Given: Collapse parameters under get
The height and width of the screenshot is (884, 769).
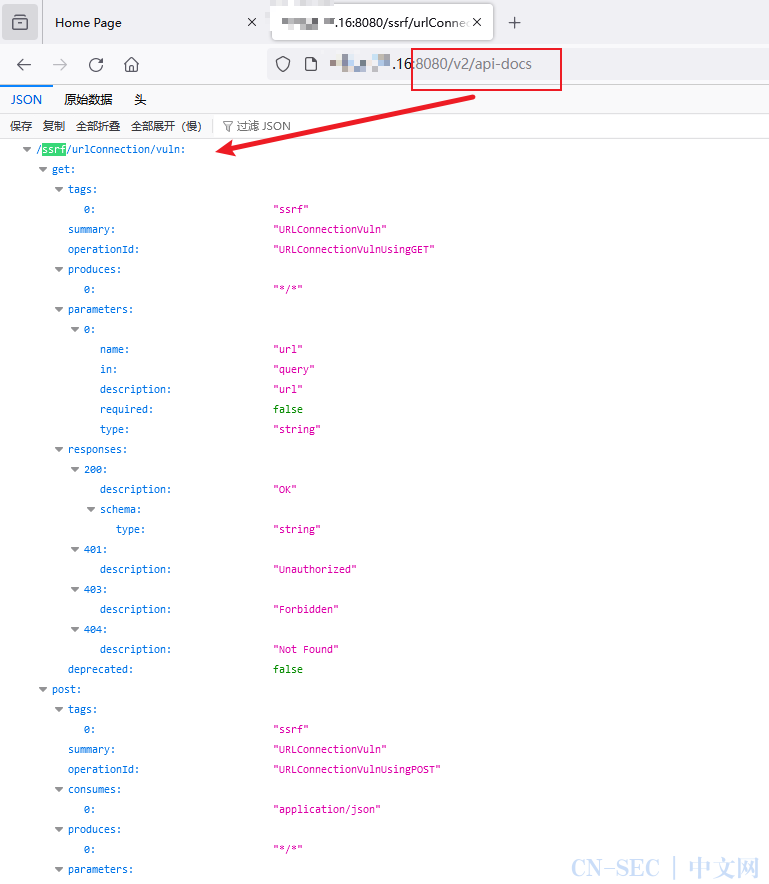Looking at the screenshot, I should 59,310.
